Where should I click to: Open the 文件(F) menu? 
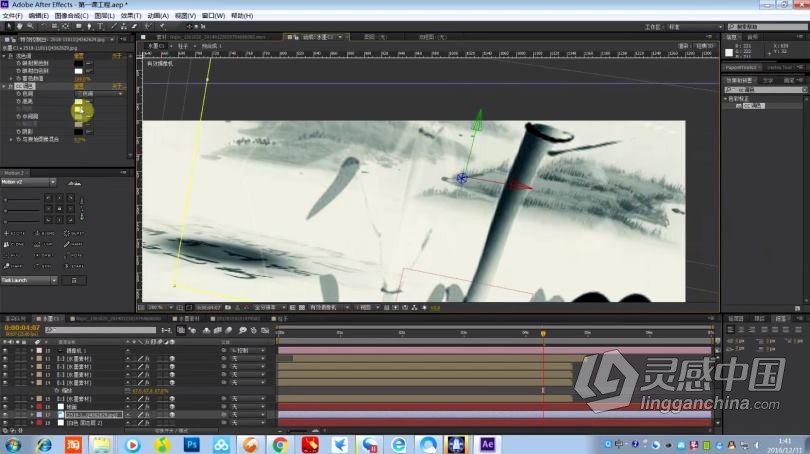pyautogui.click(x=12, y=16)
